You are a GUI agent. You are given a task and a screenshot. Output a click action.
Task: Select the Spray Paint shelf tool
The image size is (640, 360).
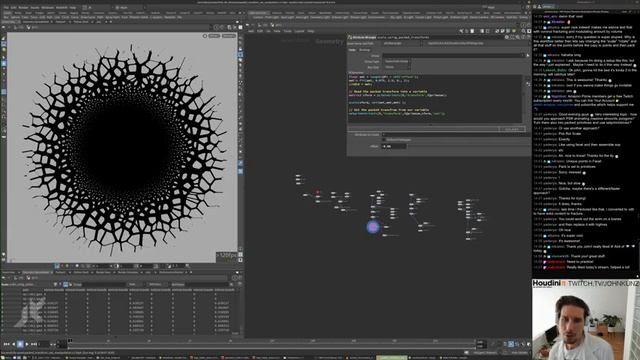113,17
